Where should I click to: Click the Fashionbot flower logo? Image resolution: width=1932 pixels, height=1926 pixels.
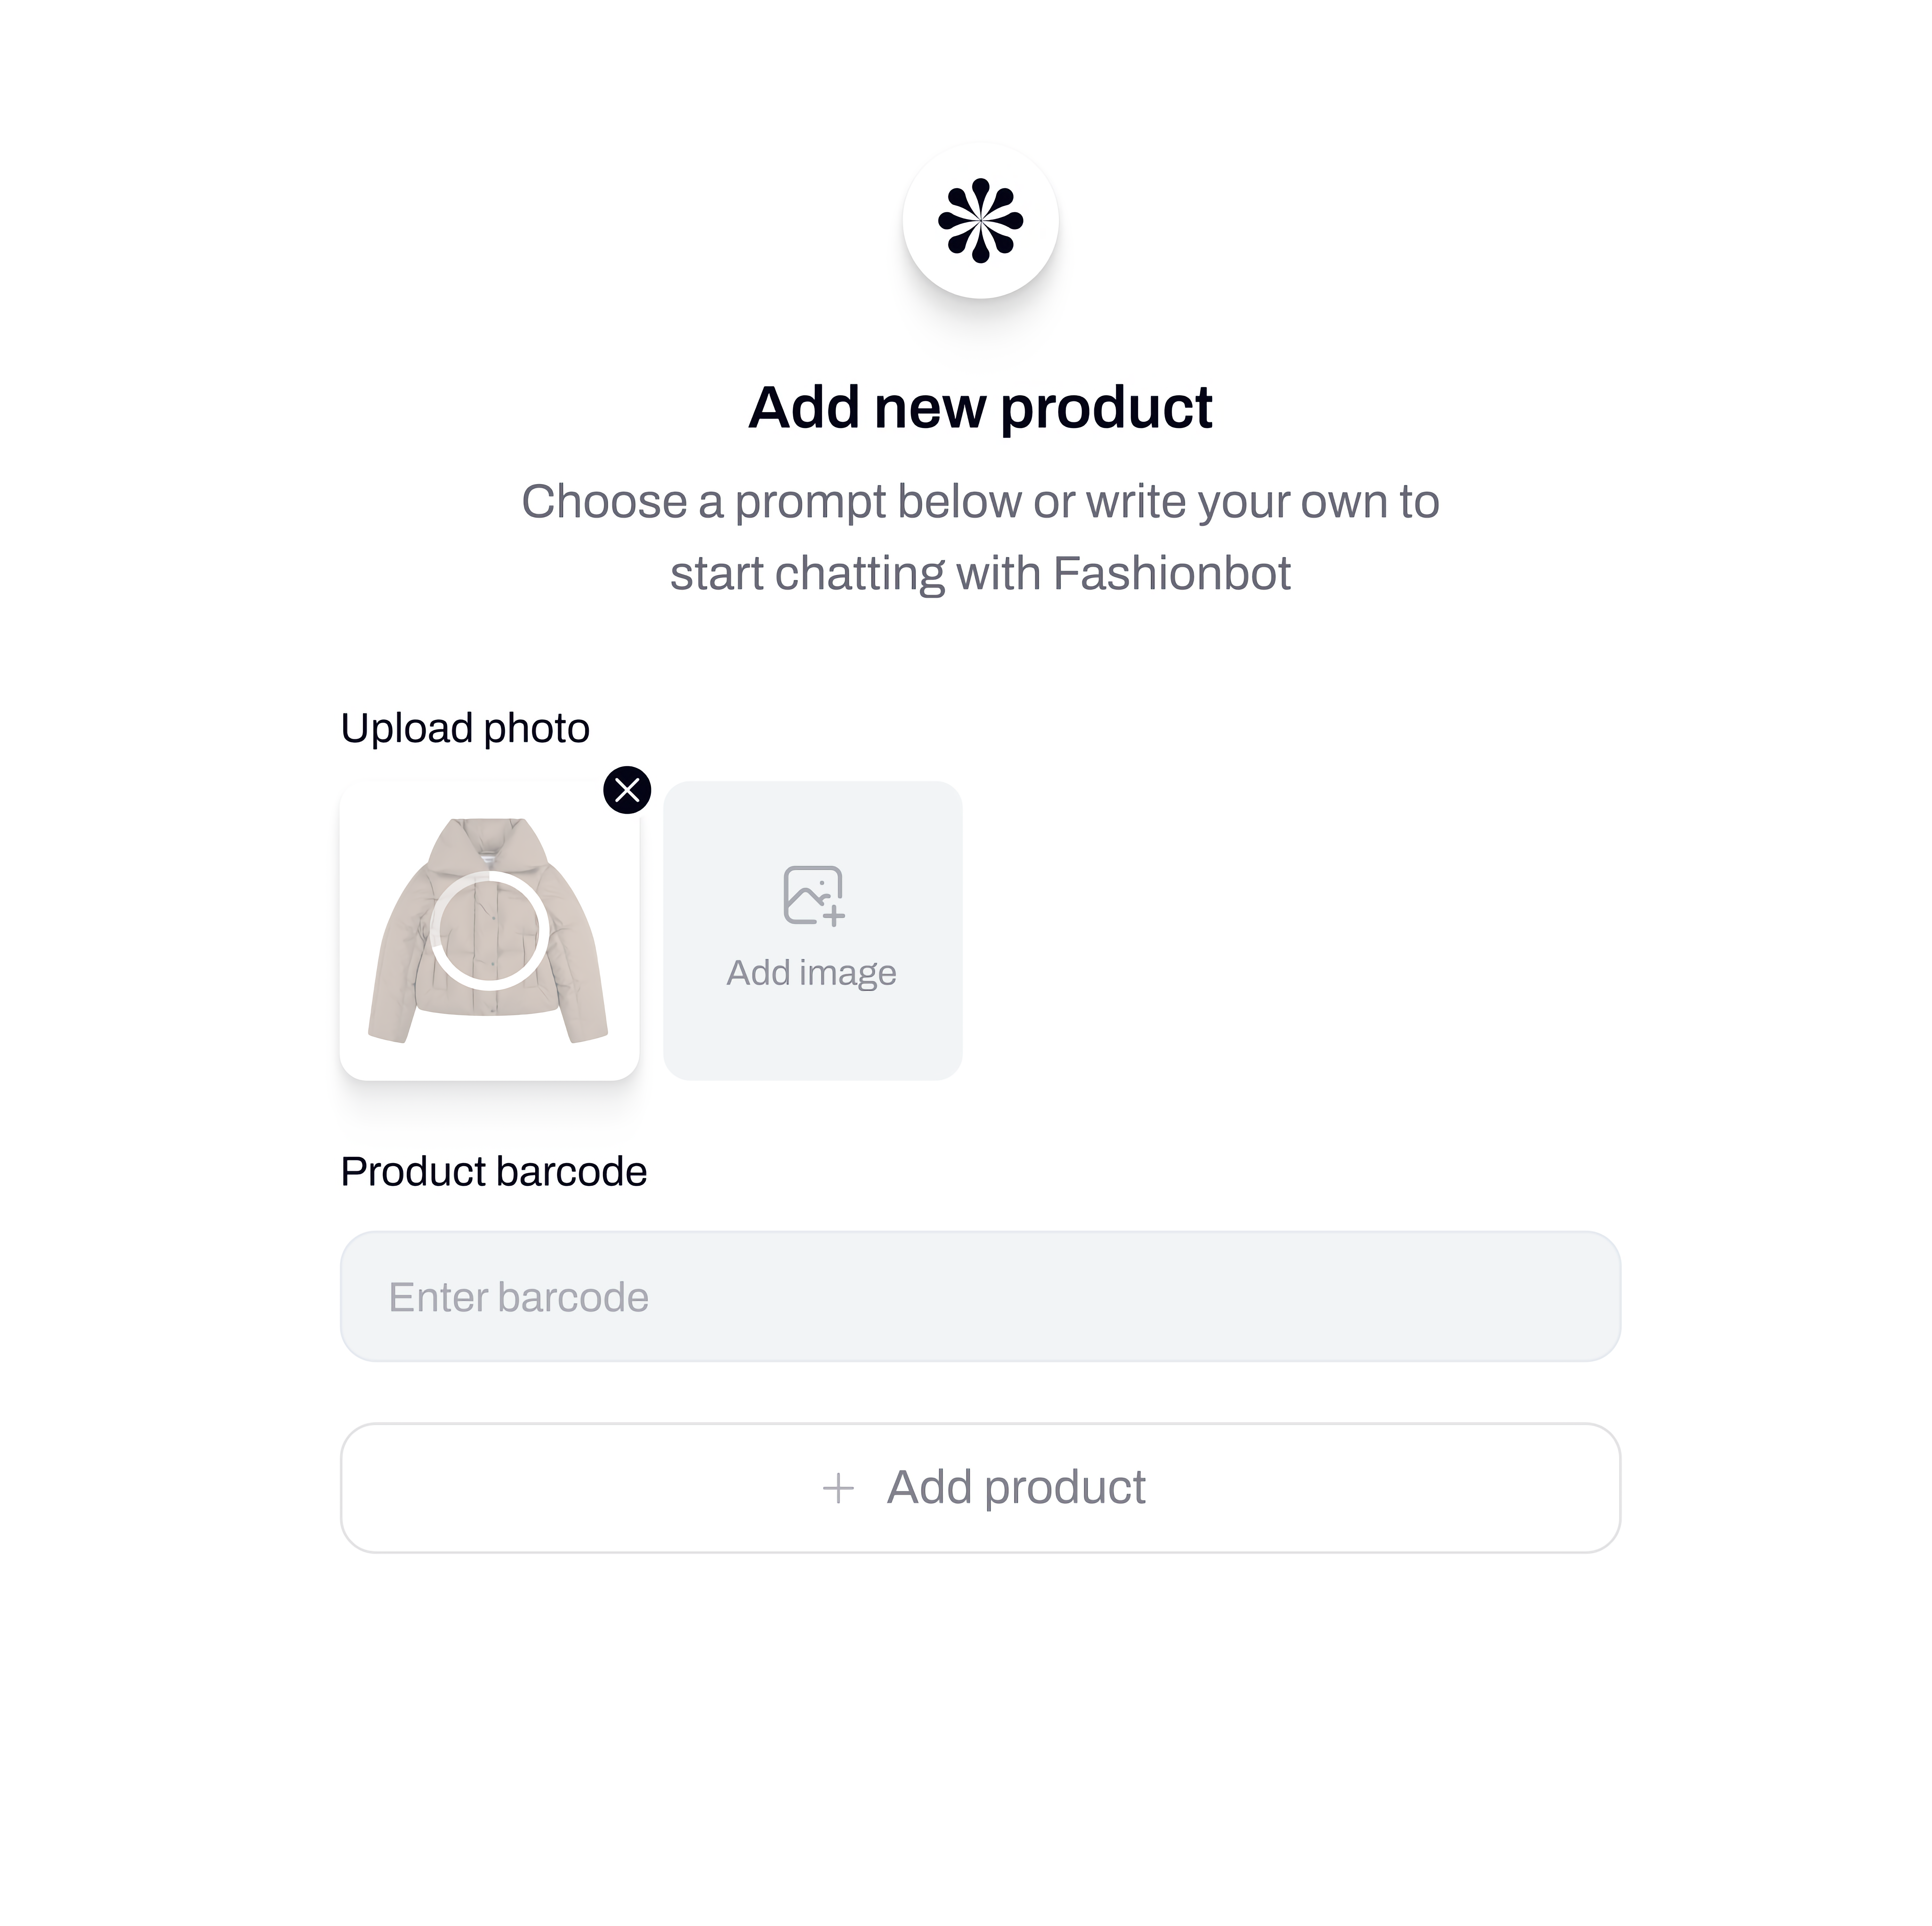point(980,221)
